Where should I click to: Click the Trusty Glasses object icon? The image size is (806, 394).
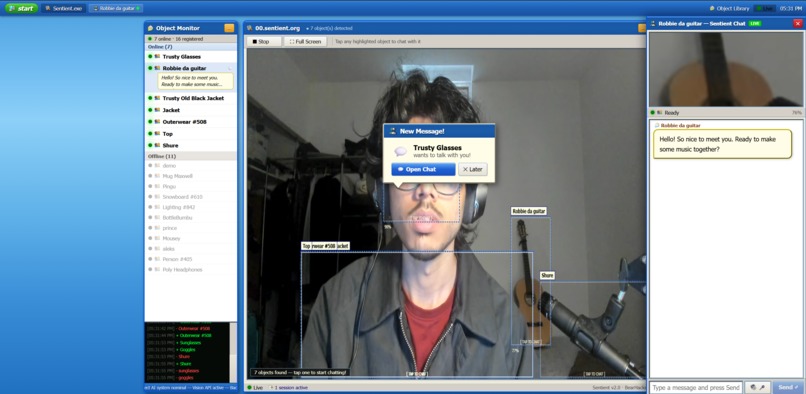[x=157, y=57]
